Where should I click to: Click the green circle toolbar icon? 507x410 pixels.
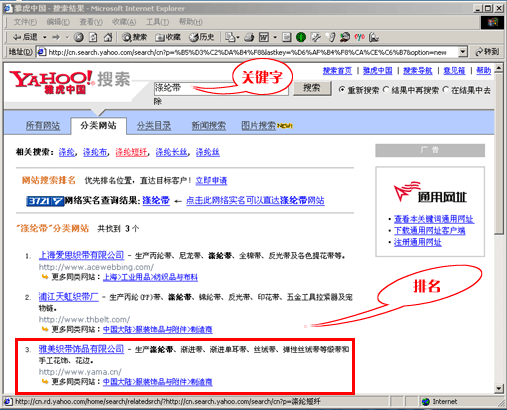pos(301,37)
